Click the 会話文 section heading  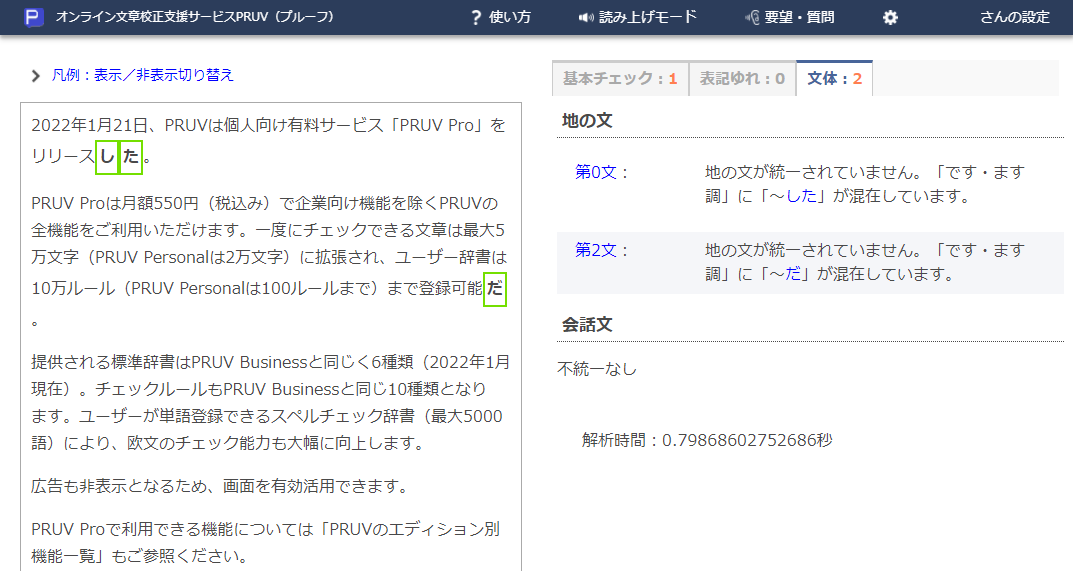tap(587, 325)
